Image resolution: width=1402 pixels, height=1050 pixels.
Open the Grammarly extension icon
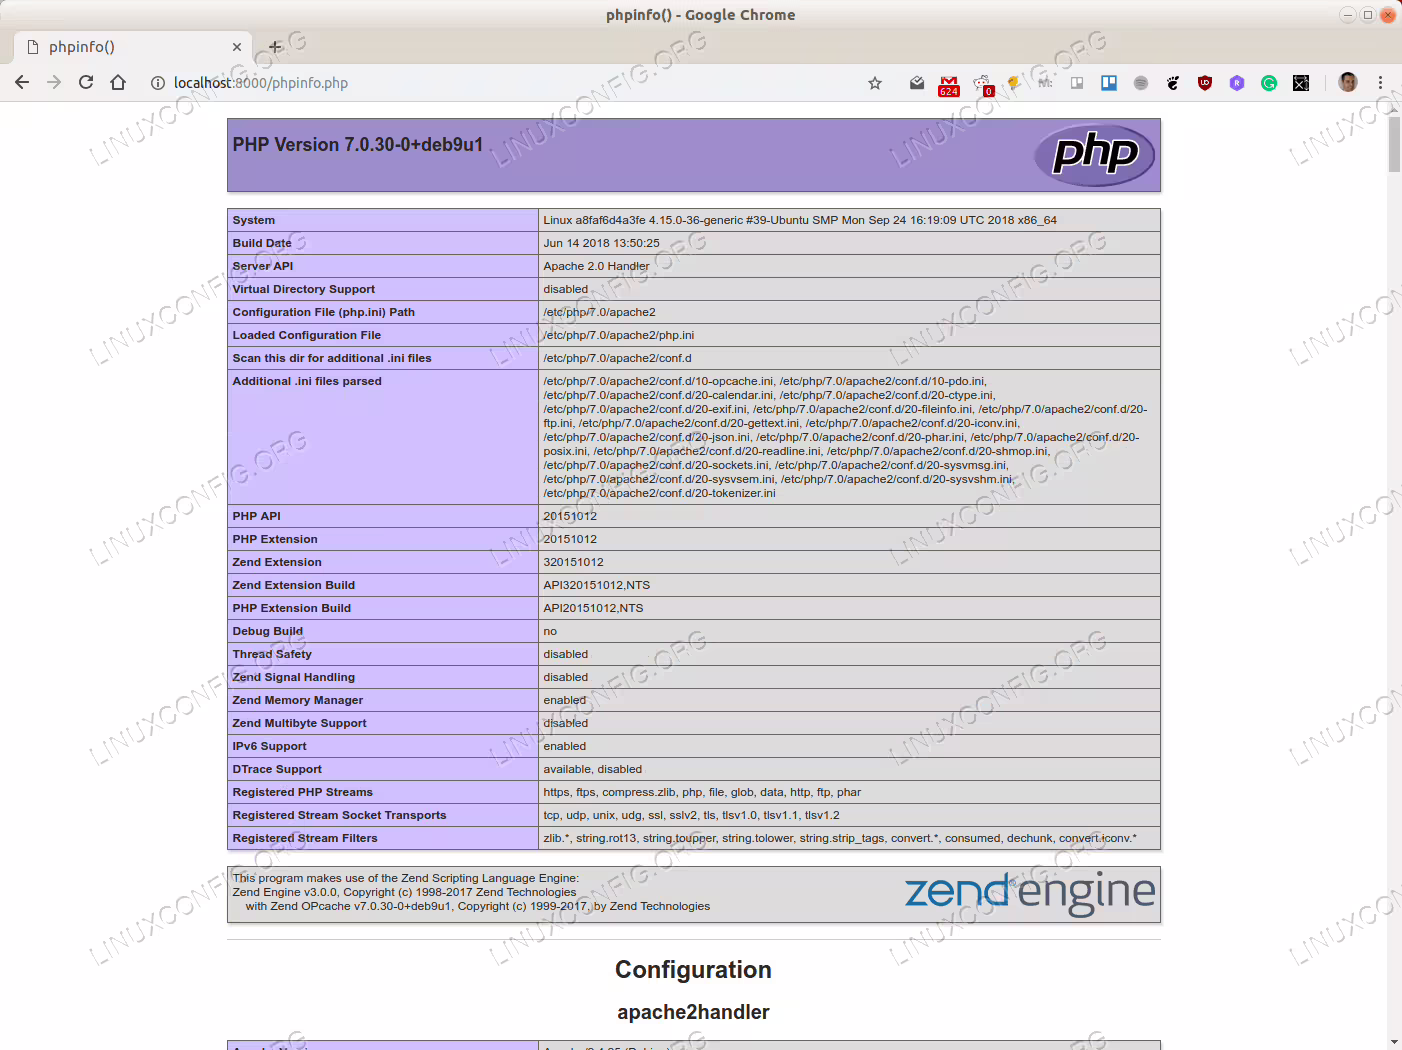(x=1269, y=83)
